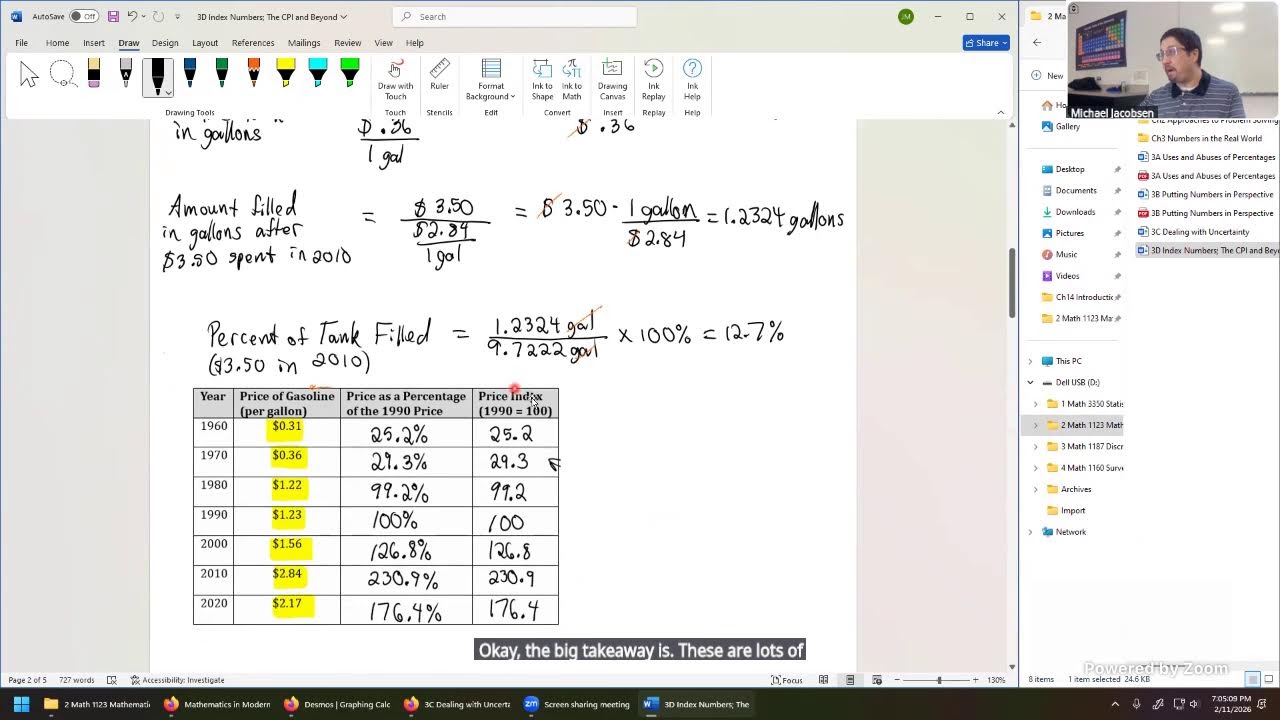
Task: Click the Redo icon
Action: (158, 17)
